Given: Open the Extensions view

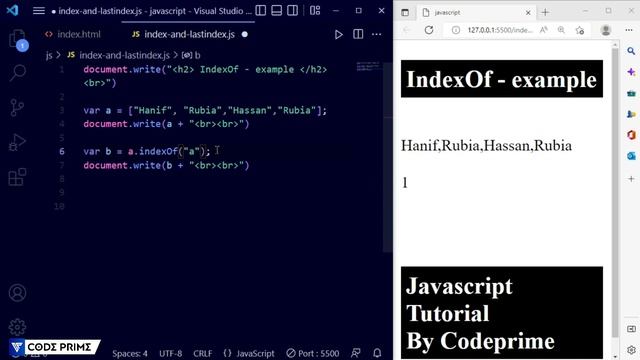Looking at the screenshot, I should point(17,177).
